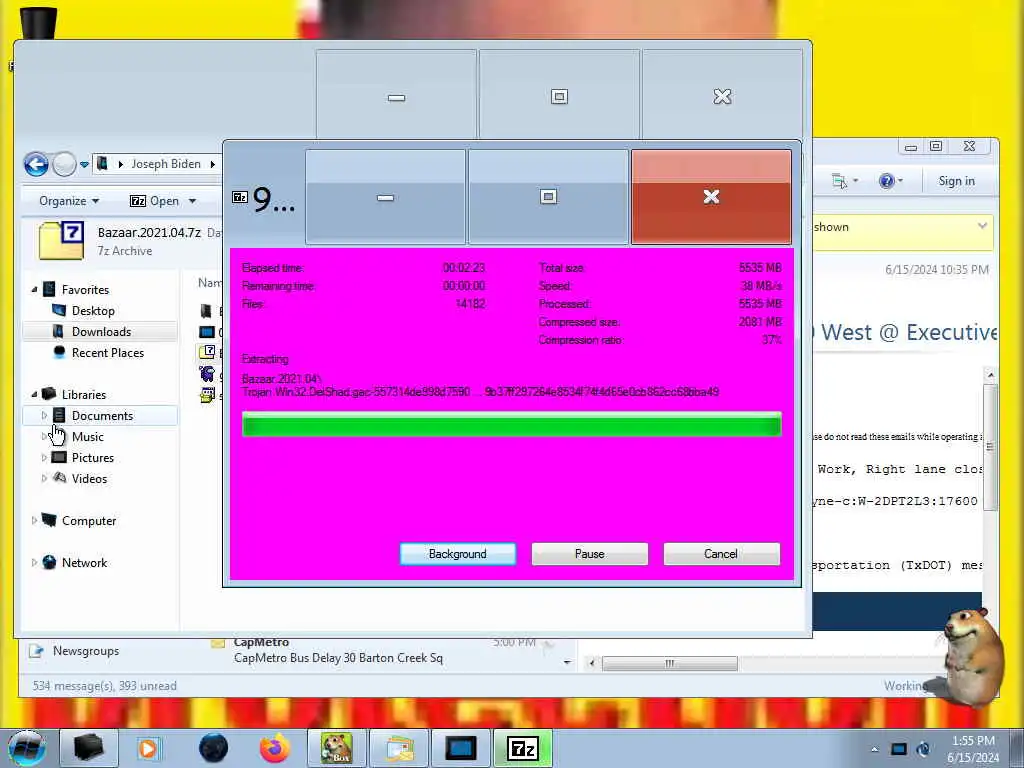Open Newsgroups in the mail window
The image size is (1024, 768).
click(86, 651)
